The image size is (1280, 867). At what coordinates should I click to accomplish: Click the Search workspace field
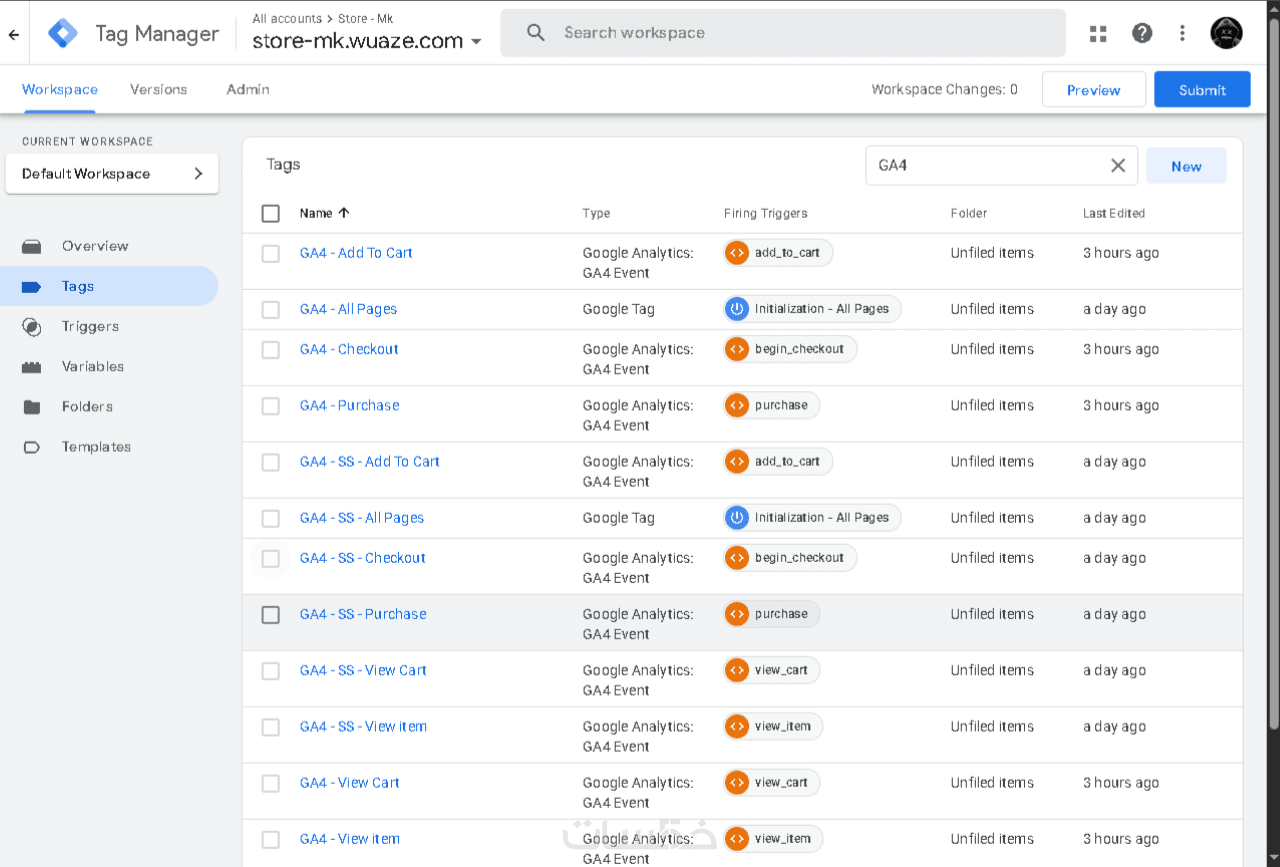tap(783, 33)
